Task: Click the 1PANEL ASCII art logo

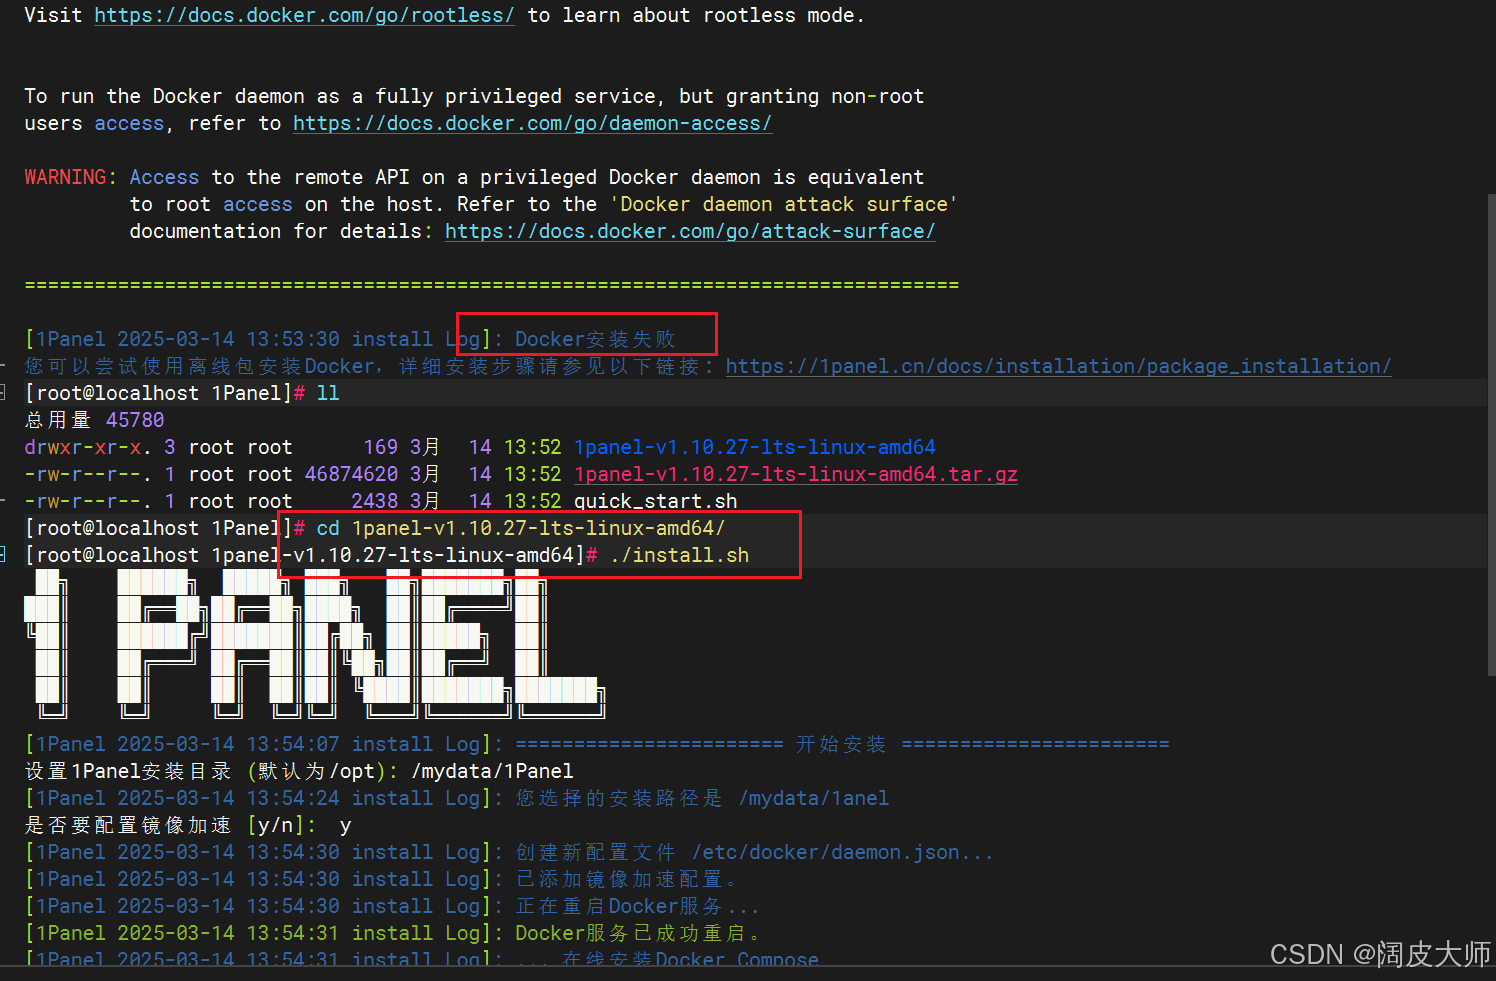Action: tap(314, 645)
